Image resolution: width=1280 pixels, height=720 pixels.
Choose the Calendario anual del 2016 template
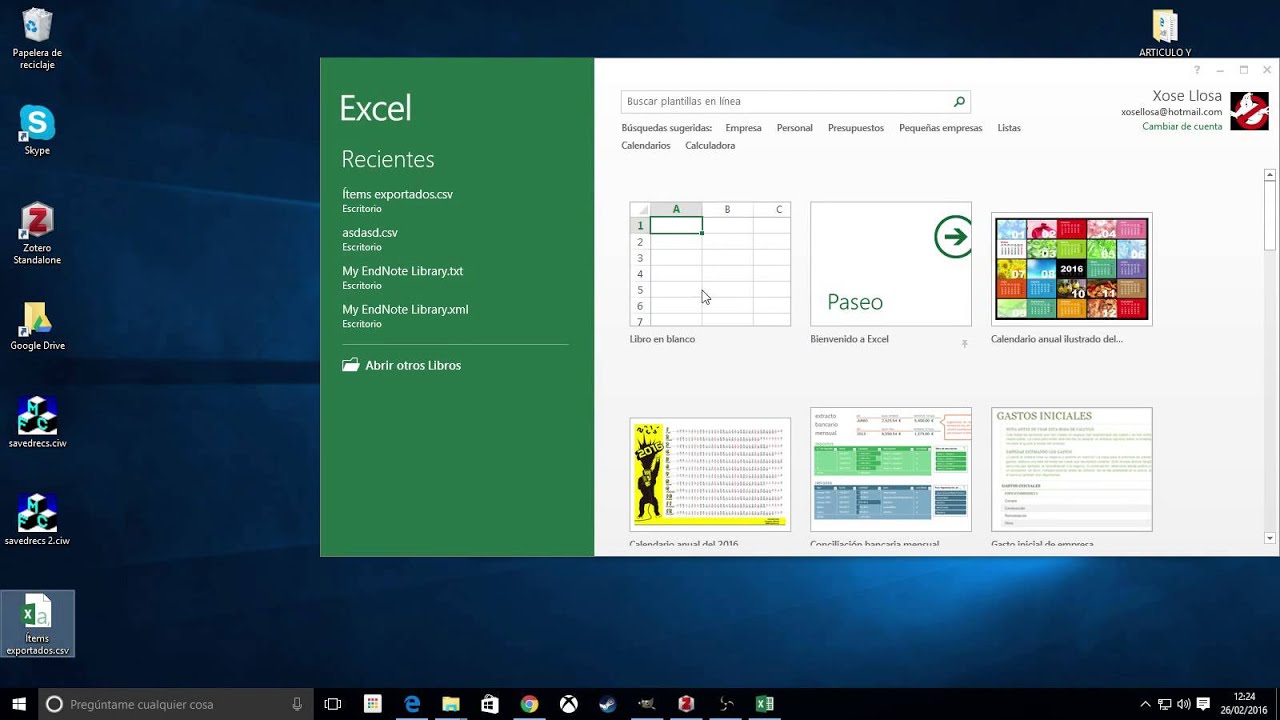710,474
